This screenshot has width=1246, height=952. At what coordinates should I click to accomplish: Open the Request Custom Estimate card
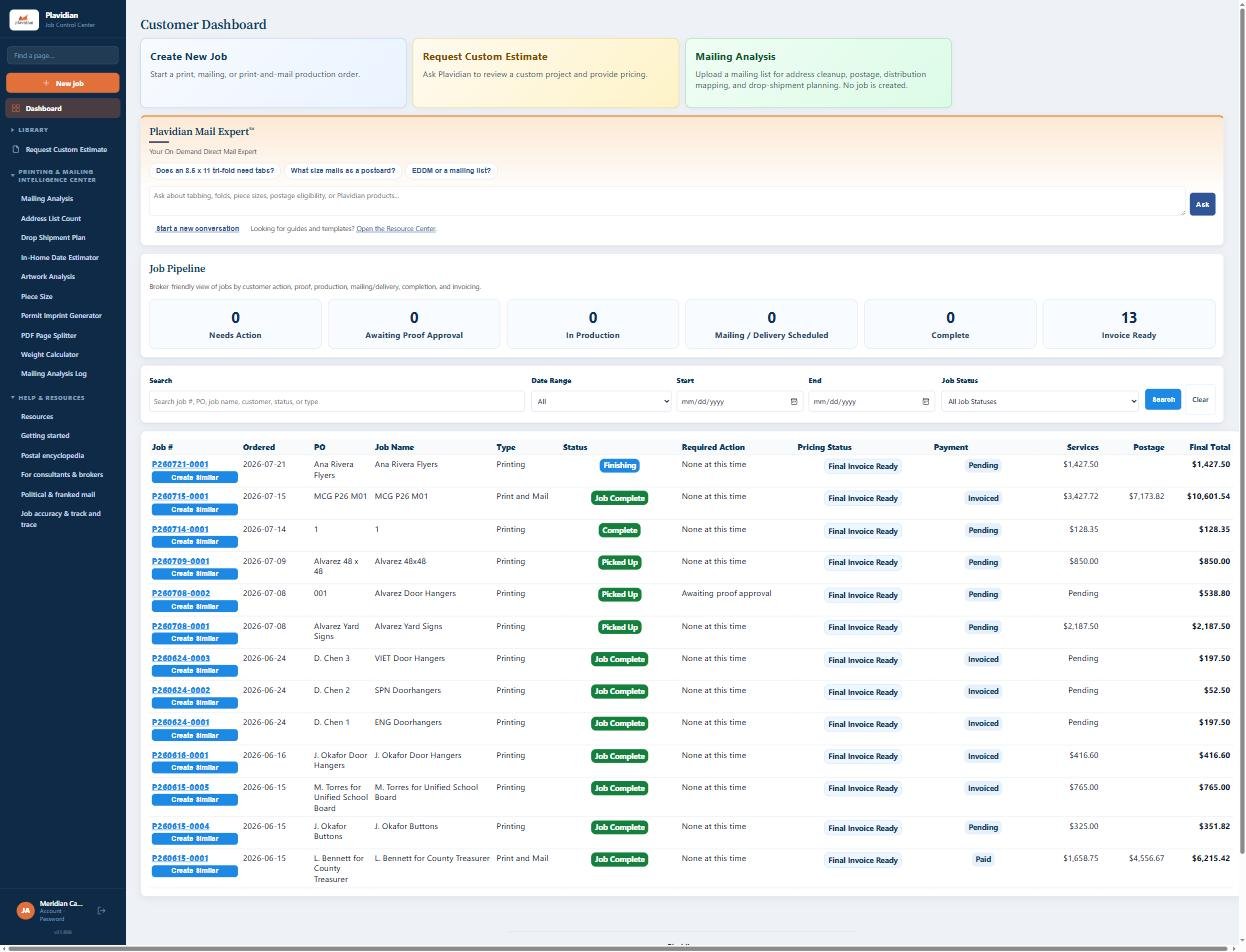tap(546, 73)
